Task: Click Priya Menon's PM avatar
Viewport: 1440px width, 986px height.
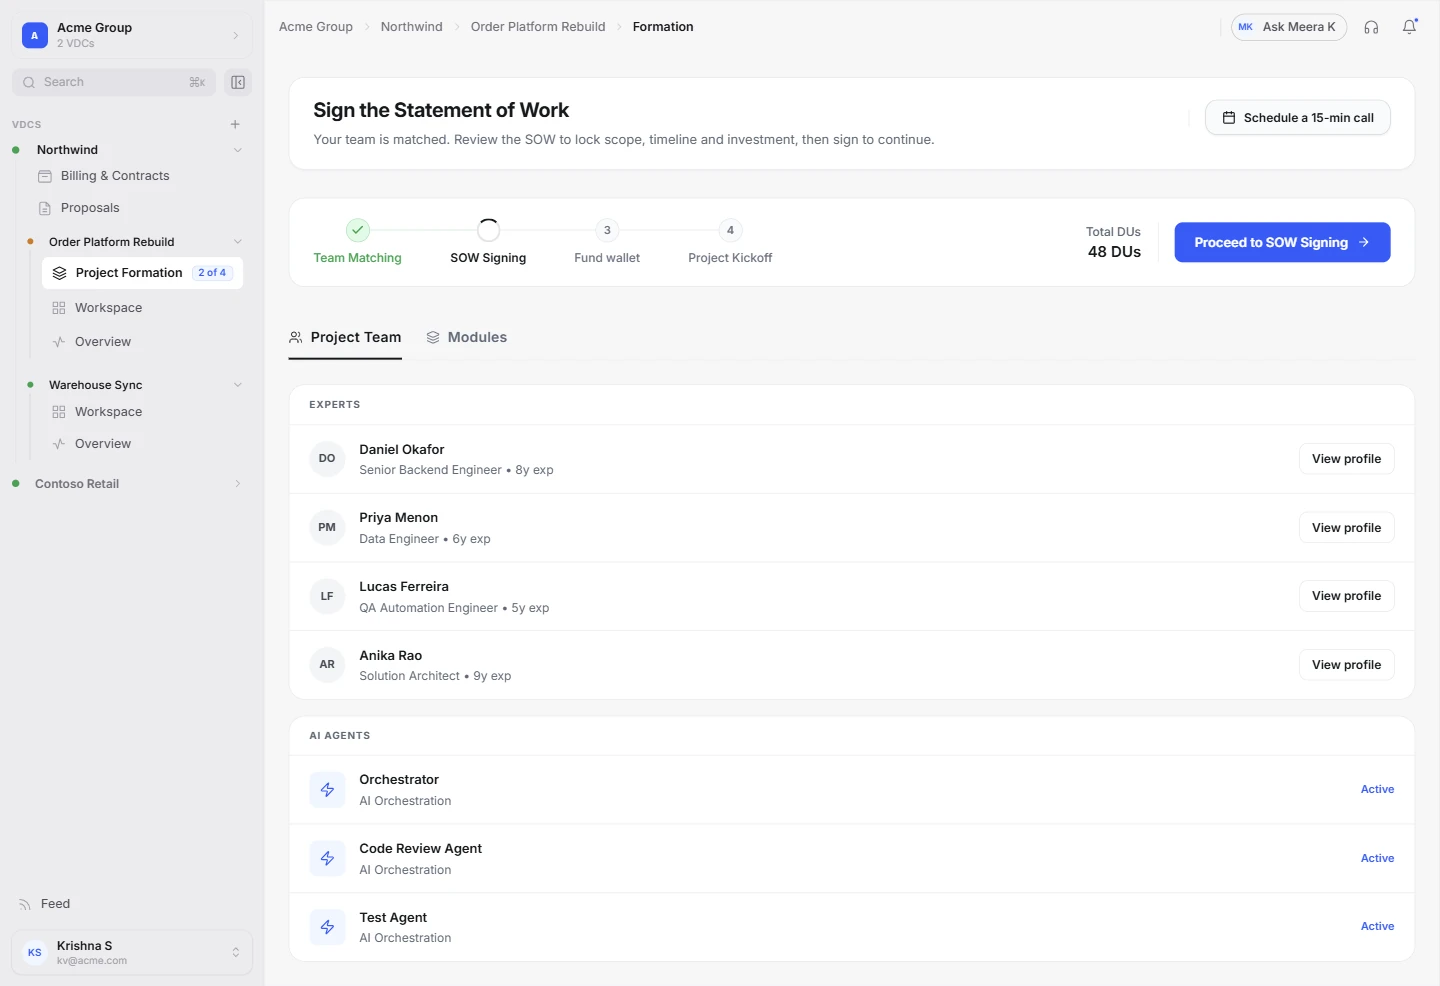Action: coord(327,527)
